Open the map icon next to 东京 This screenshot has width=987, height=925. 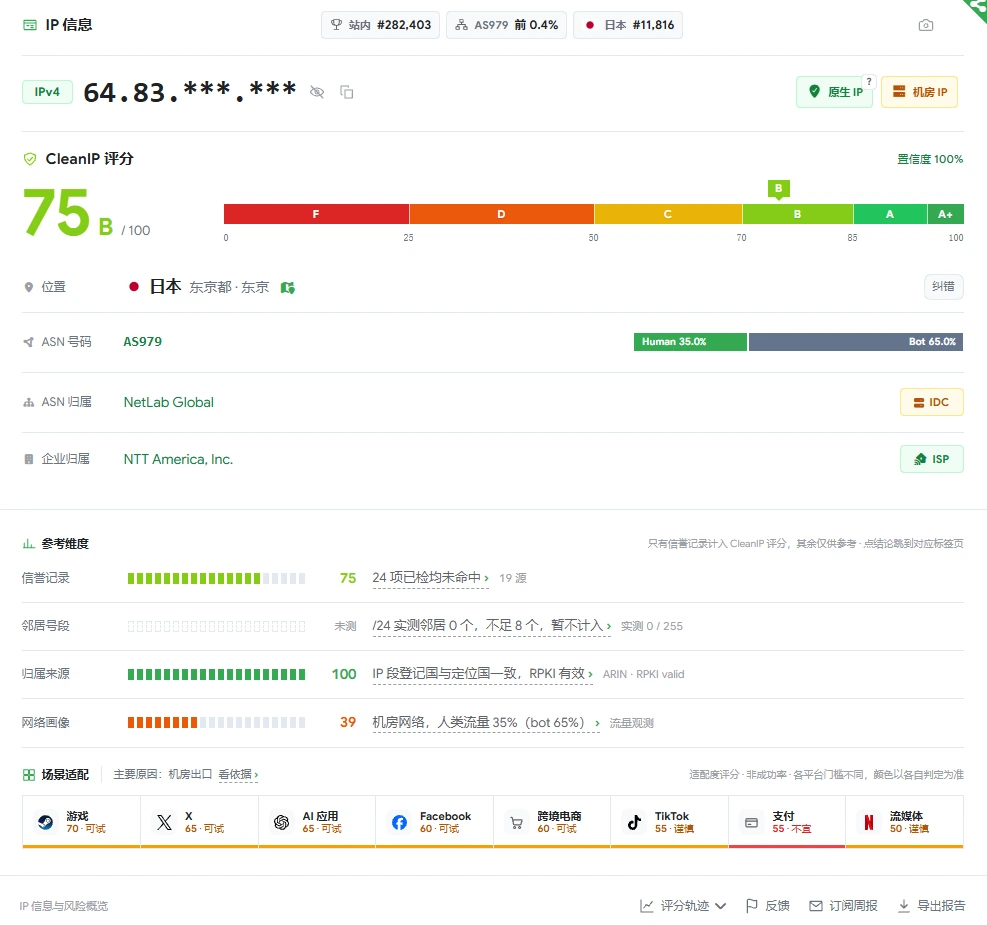point(288,288)
